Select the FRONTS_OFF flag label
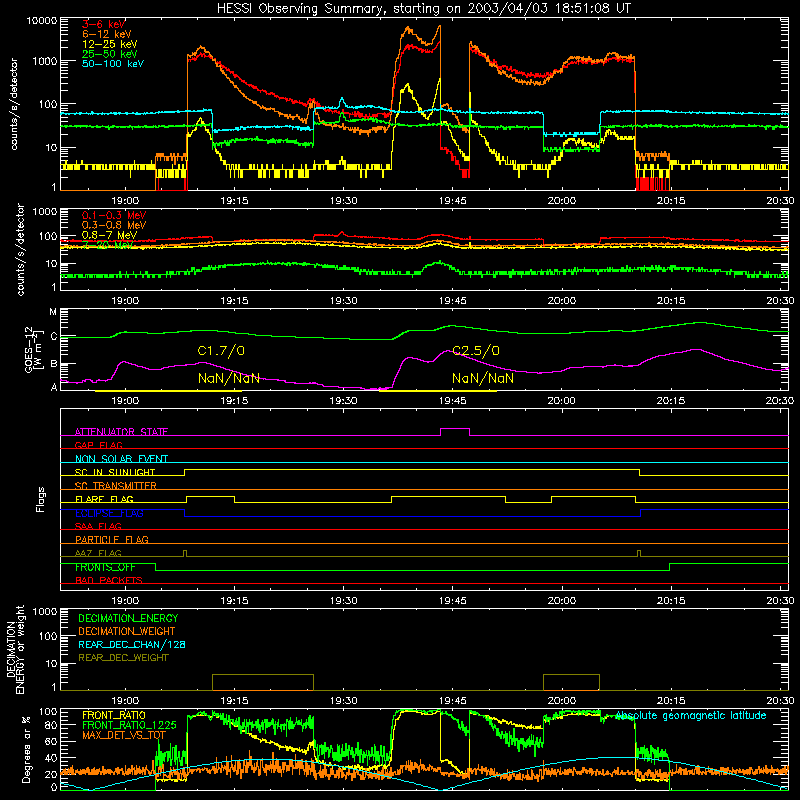This screenshot has height=800, width=800. click(x=105, y=567)
